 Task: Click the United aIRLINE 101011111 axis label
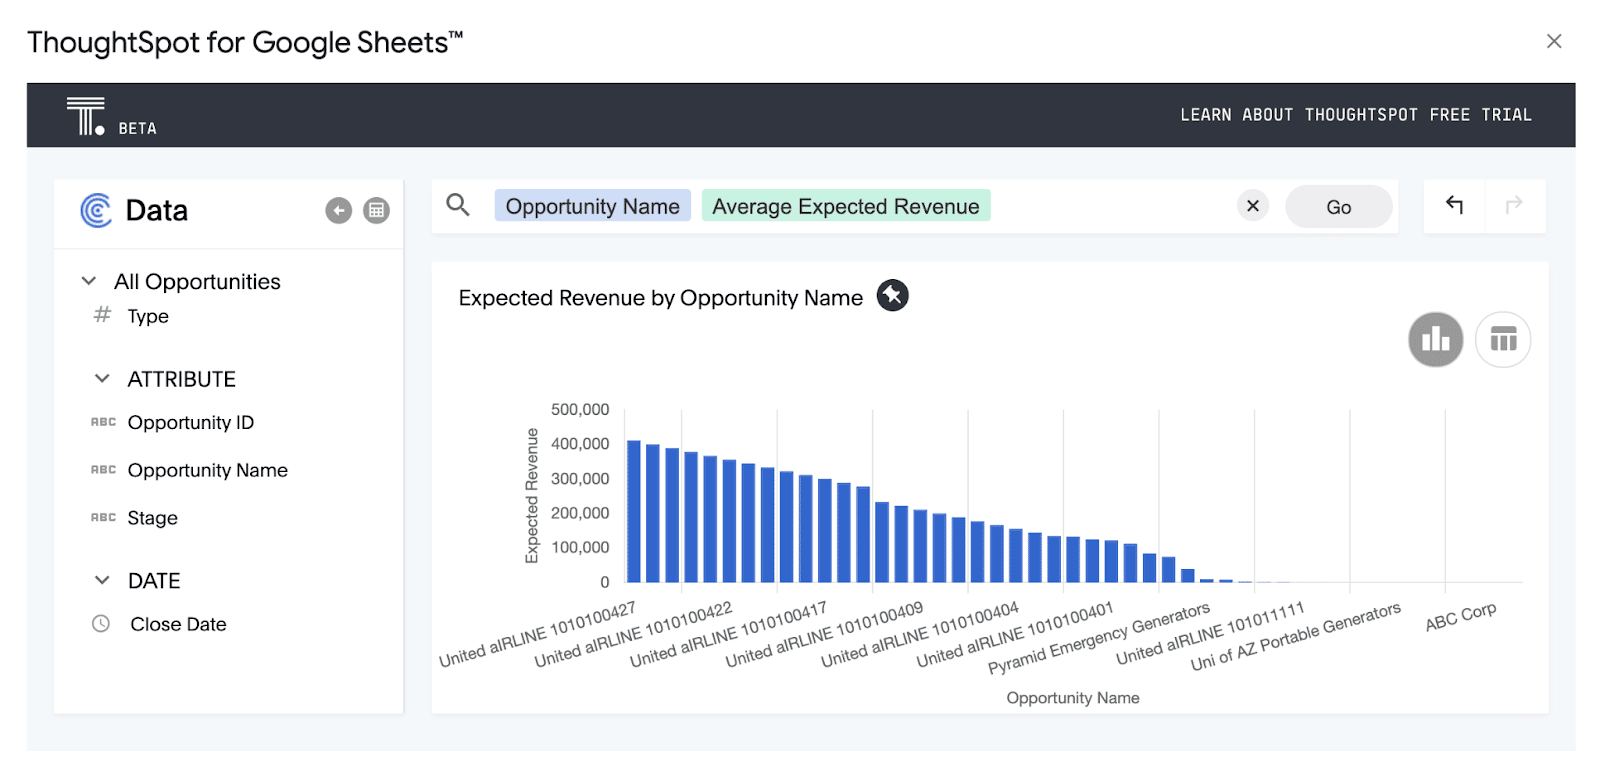(1210, 633)
